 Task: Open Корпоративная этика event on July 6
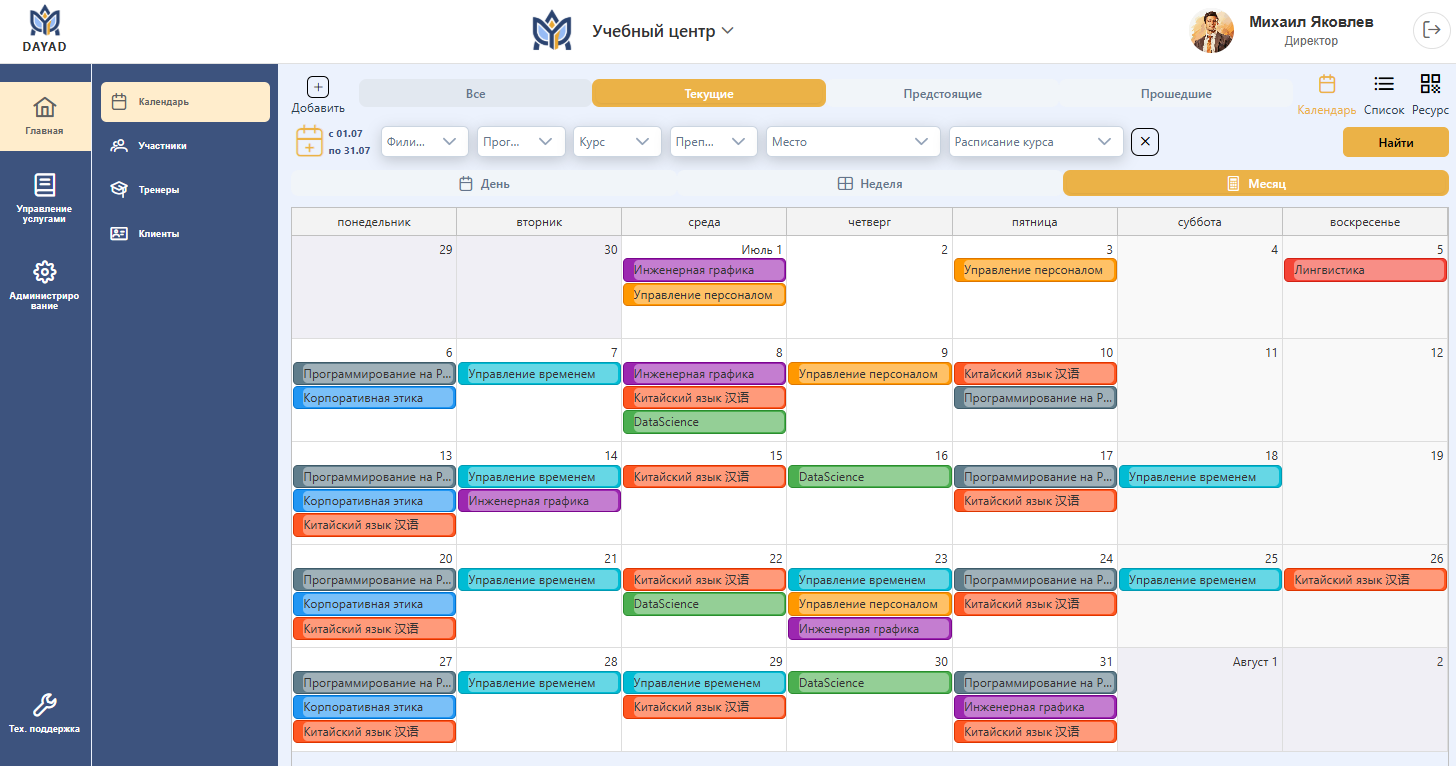pos(374,398)
